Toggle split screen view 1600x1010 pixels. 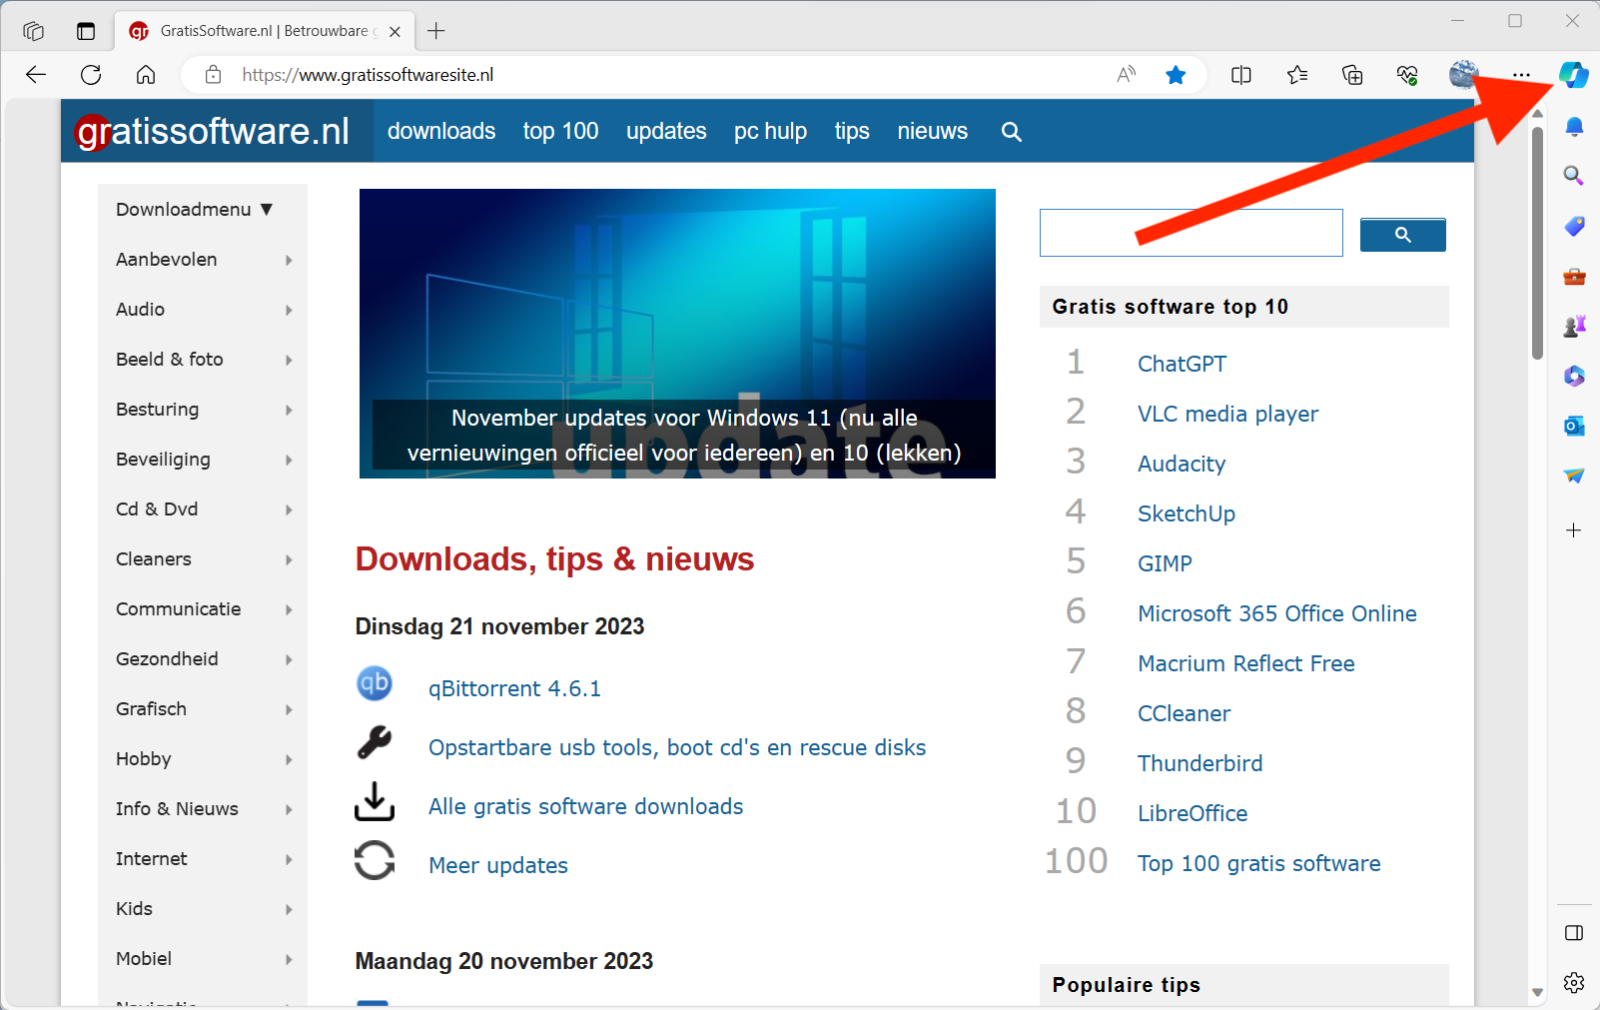coord(1241,75)
